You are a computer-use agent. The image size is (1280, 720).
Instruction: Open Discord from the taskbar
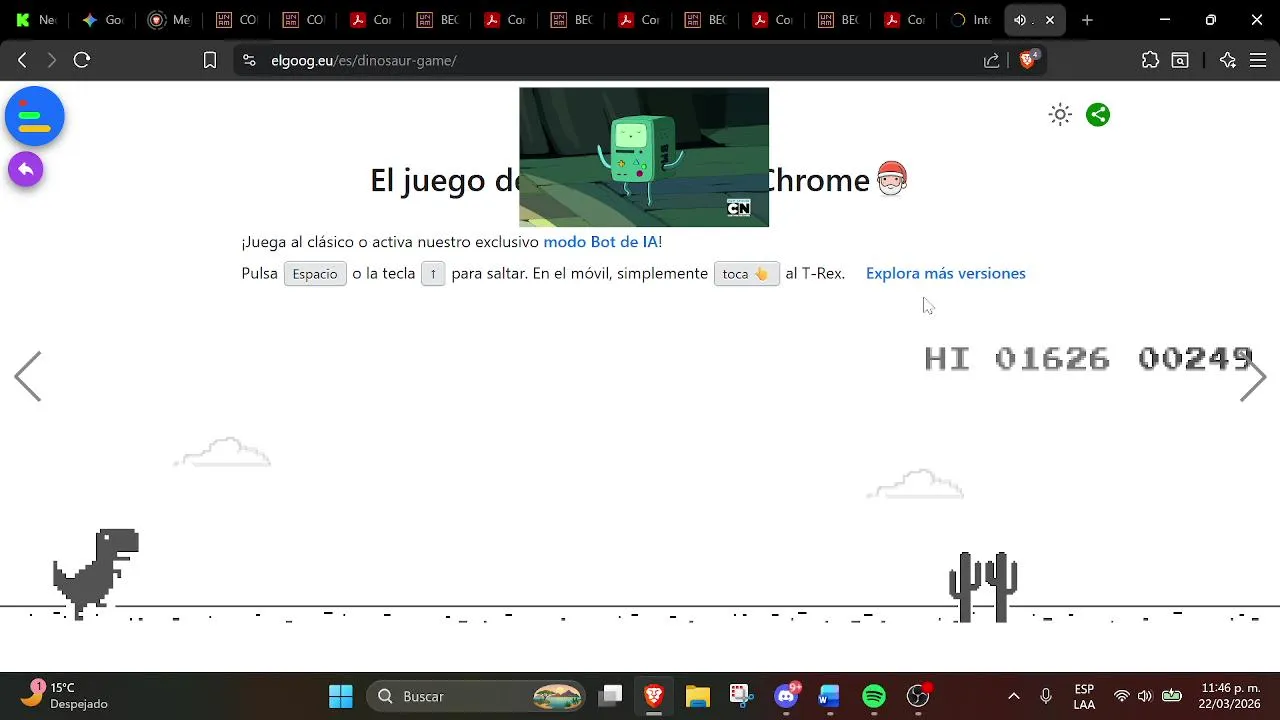point(786,696)
